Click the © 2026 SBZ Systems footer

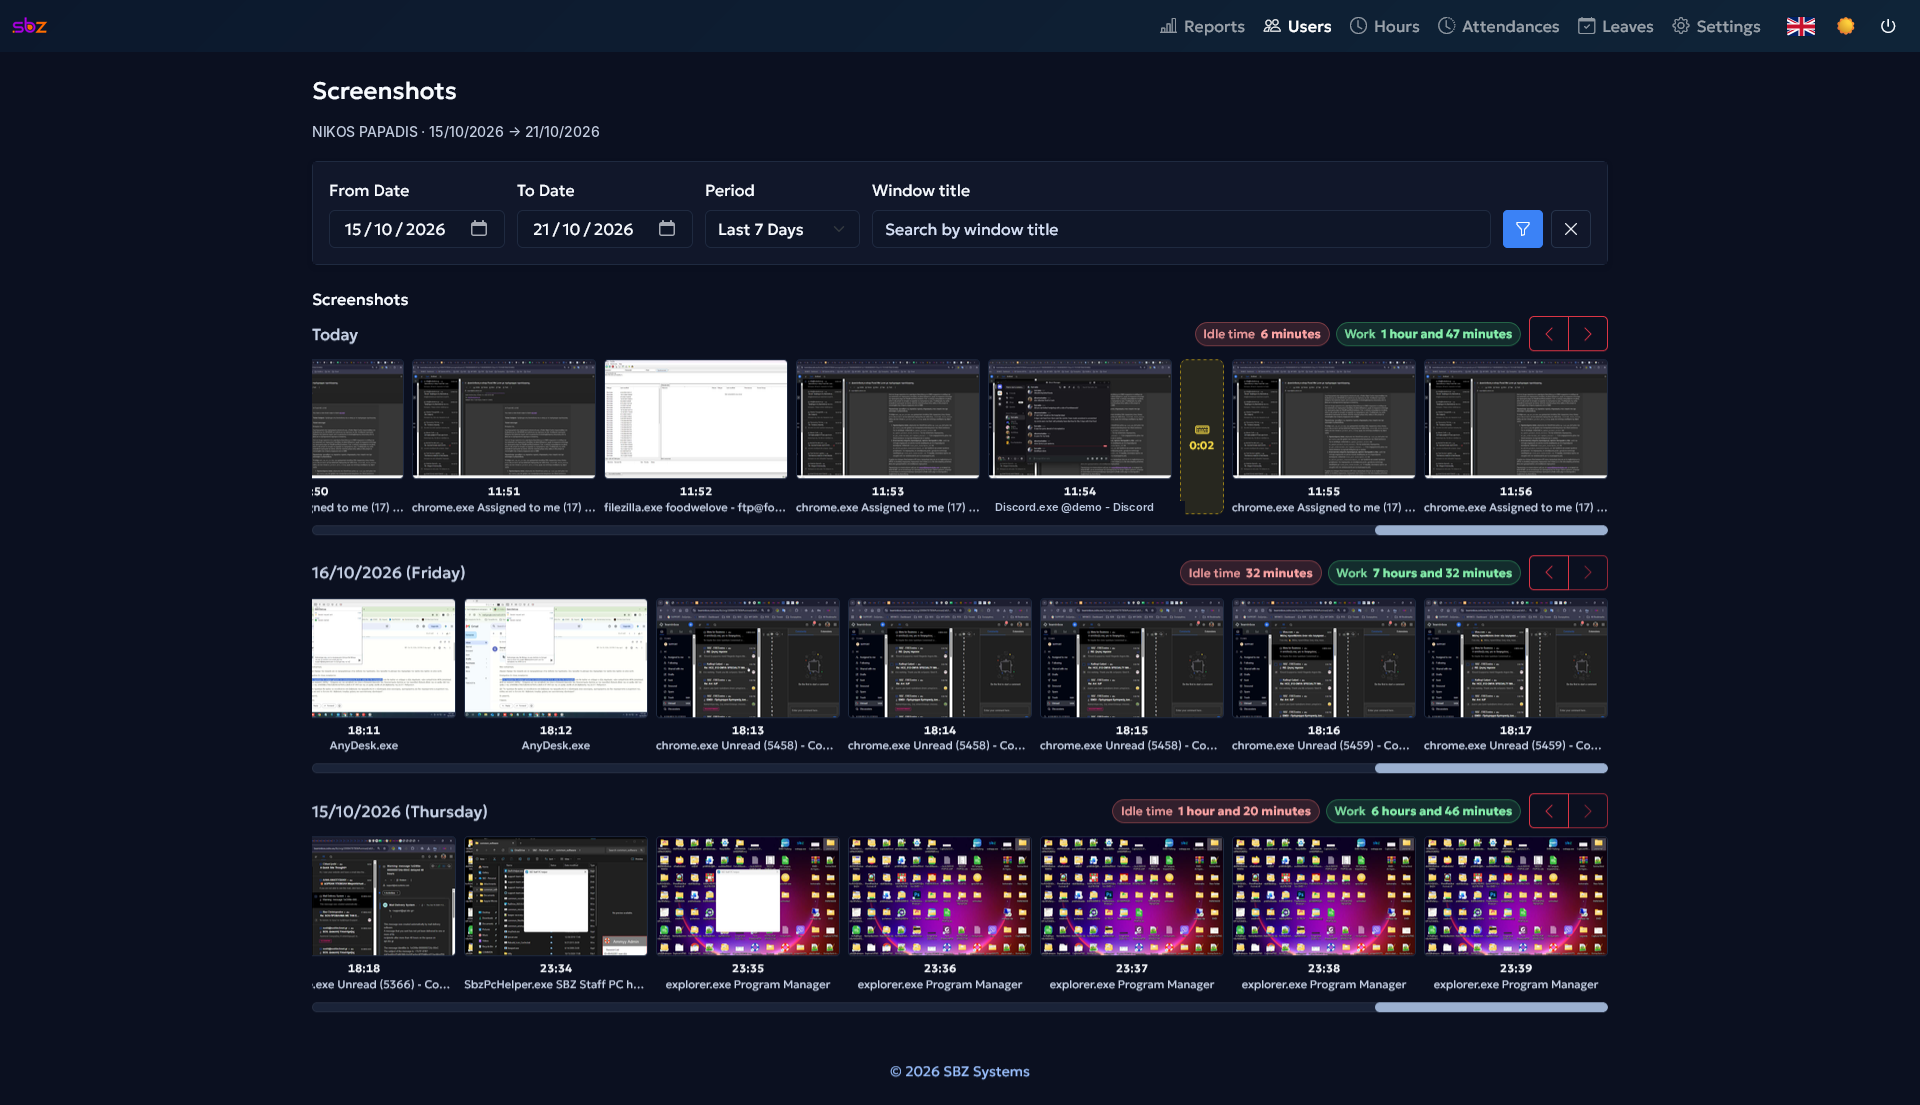tap(960, 1071)
